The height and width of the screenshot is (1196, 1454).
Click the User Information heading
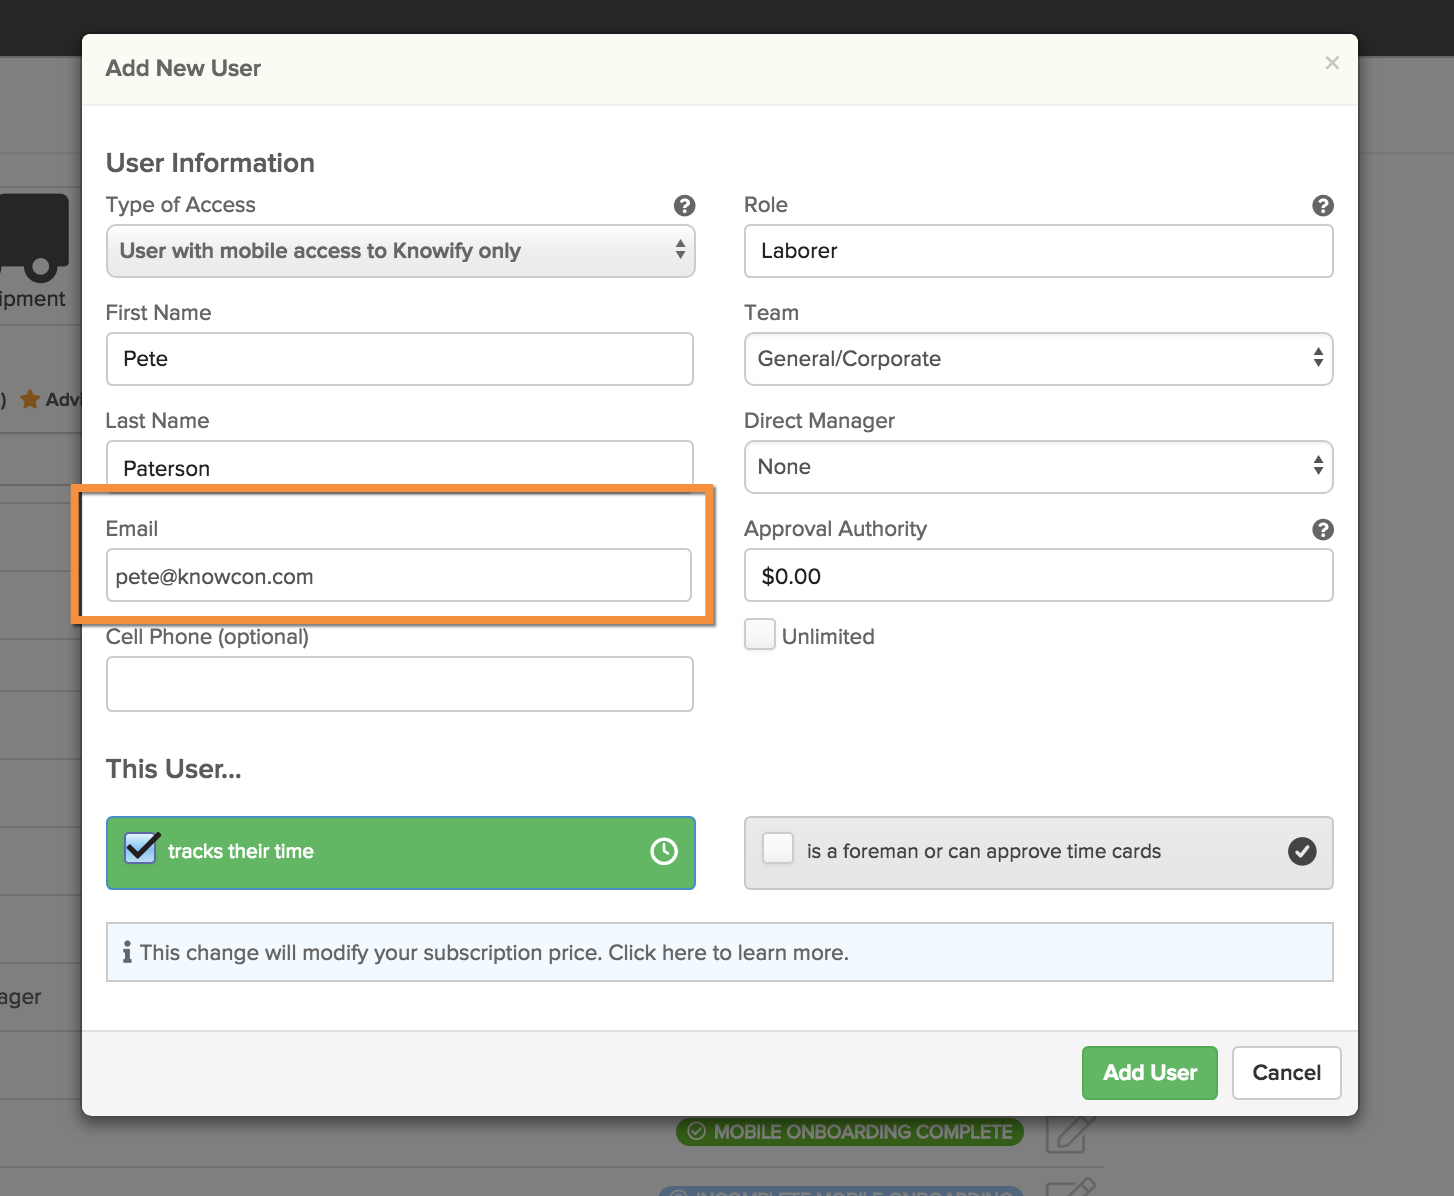[x=210, y=163]
